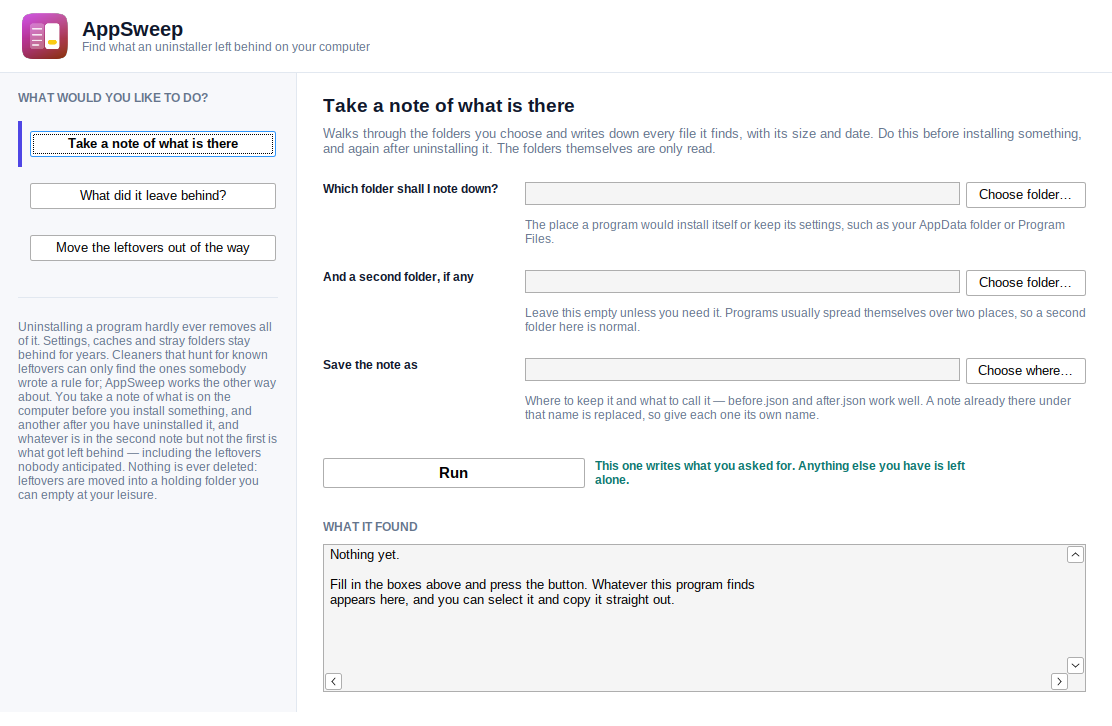Click the 'And a second folder, if any' label
1112x726 pixels.
[398, 277]
